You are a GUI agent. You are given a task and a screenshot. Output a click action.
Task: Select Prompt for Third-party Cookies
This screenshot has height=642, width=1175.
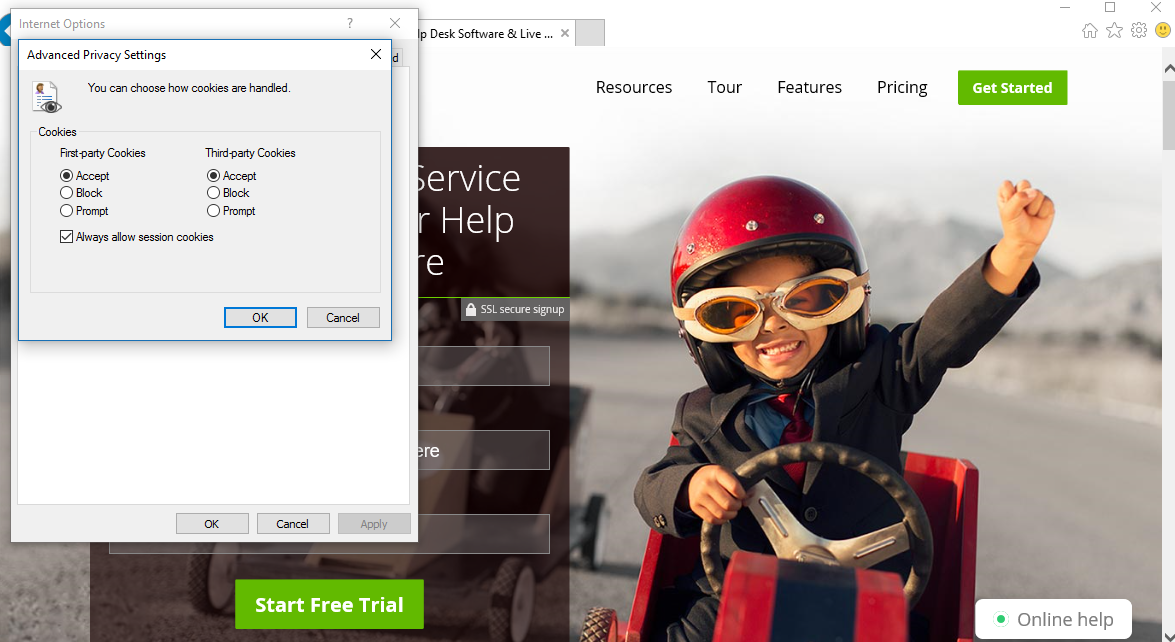(214, 211)
